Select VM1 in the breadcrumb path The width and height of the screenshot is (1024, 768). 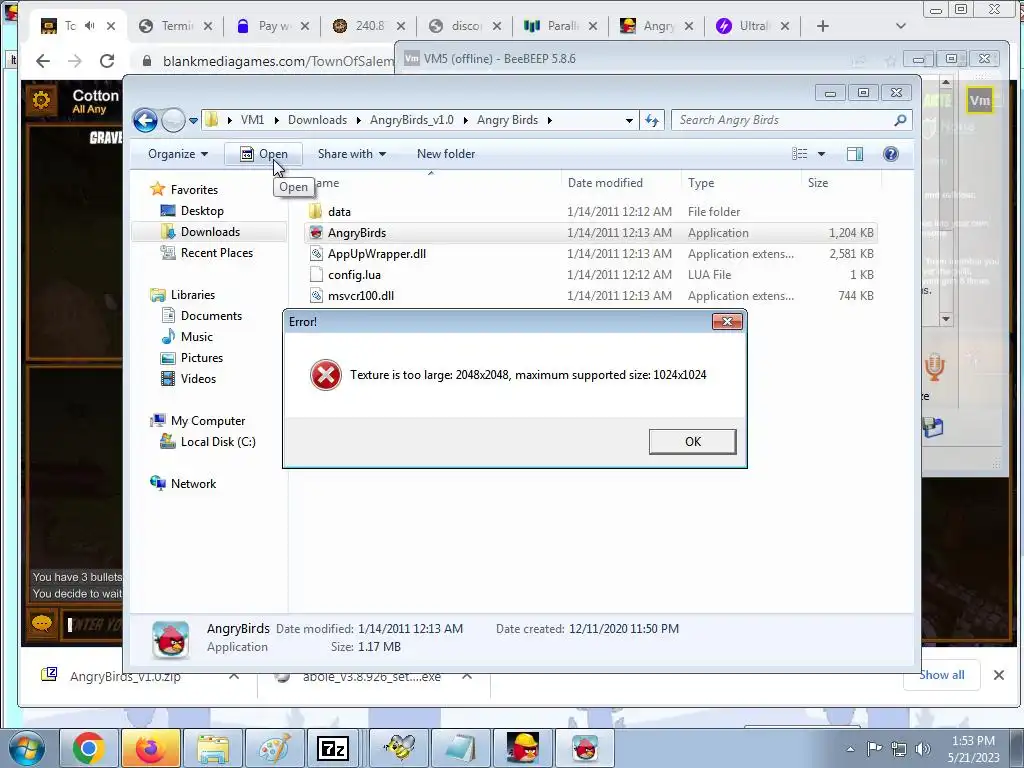[x=252, y=120]
